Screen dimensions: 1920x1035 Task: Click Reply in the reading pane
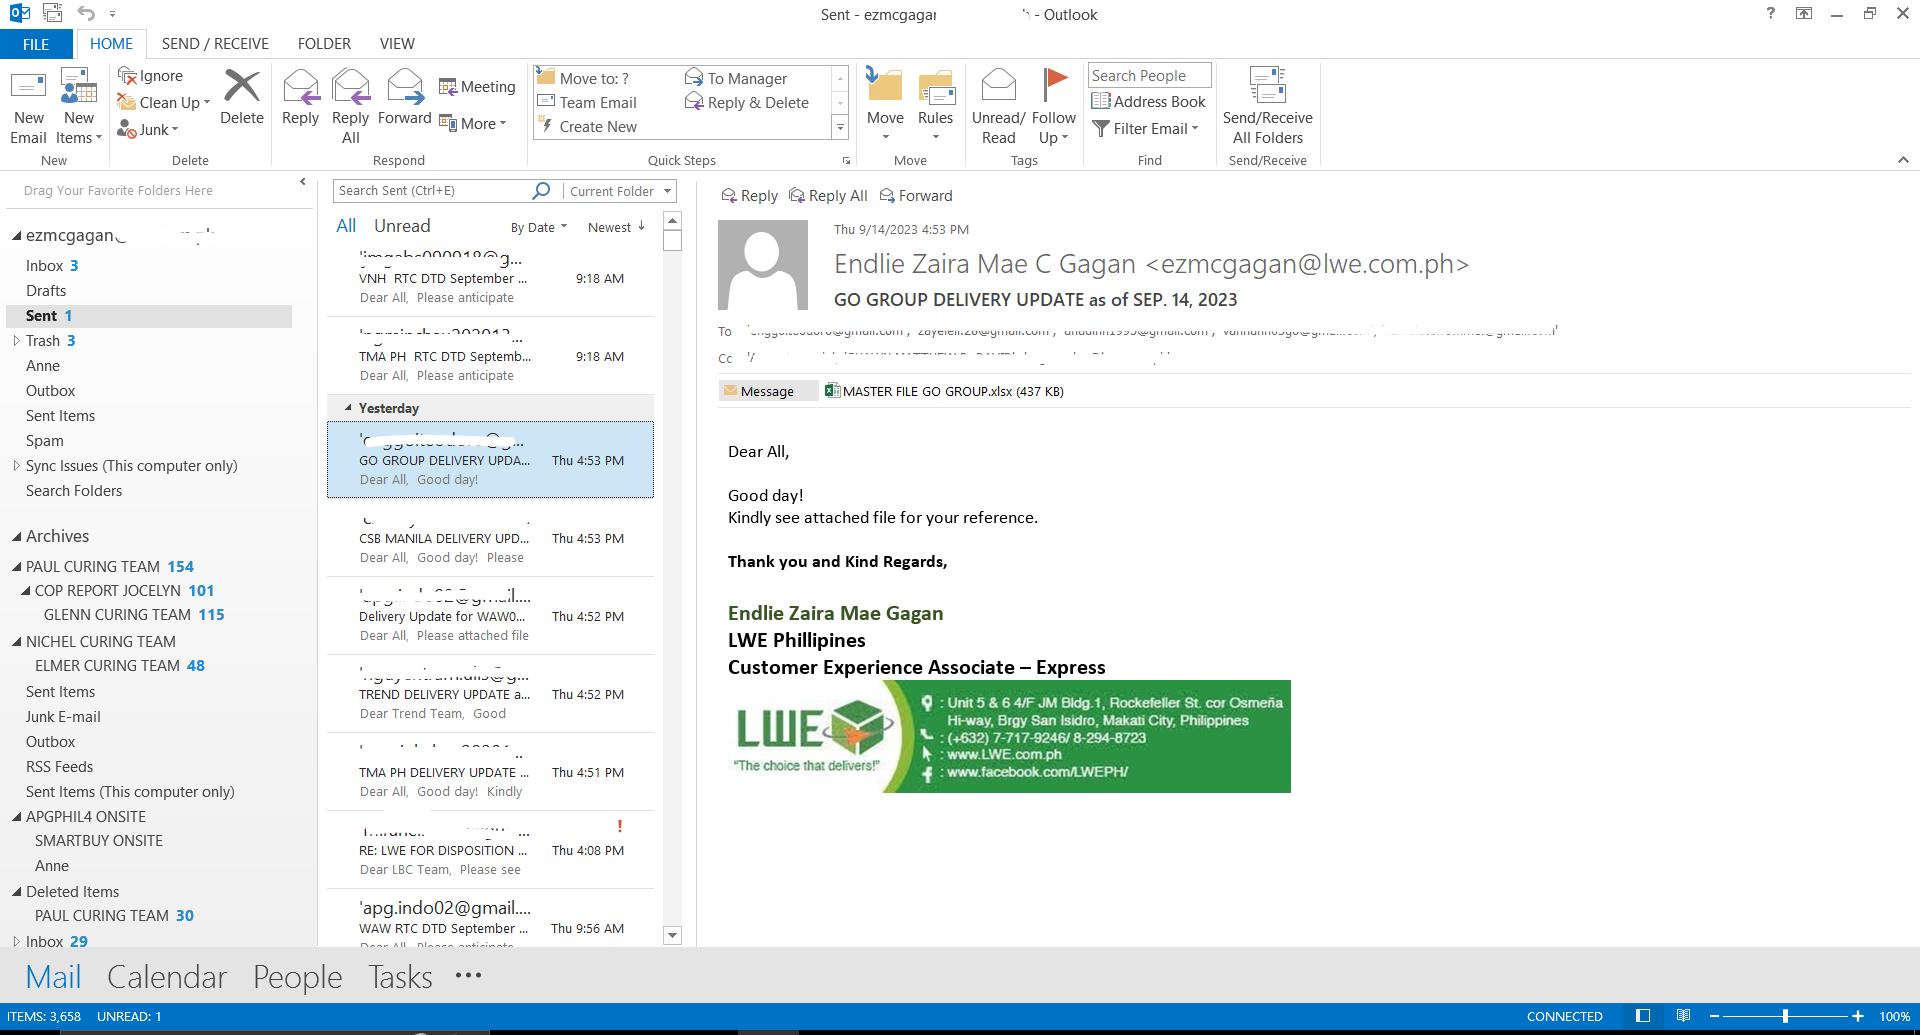click(x=749, y=196)
